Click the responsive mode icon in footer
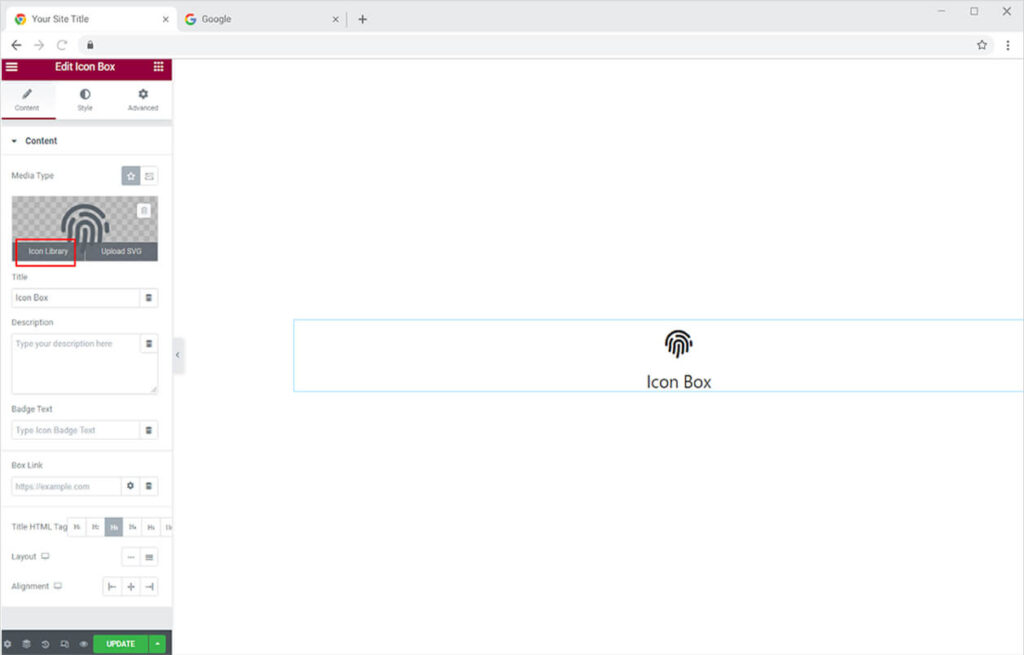This screenshot has height=655, width=1024. [64, 644]
